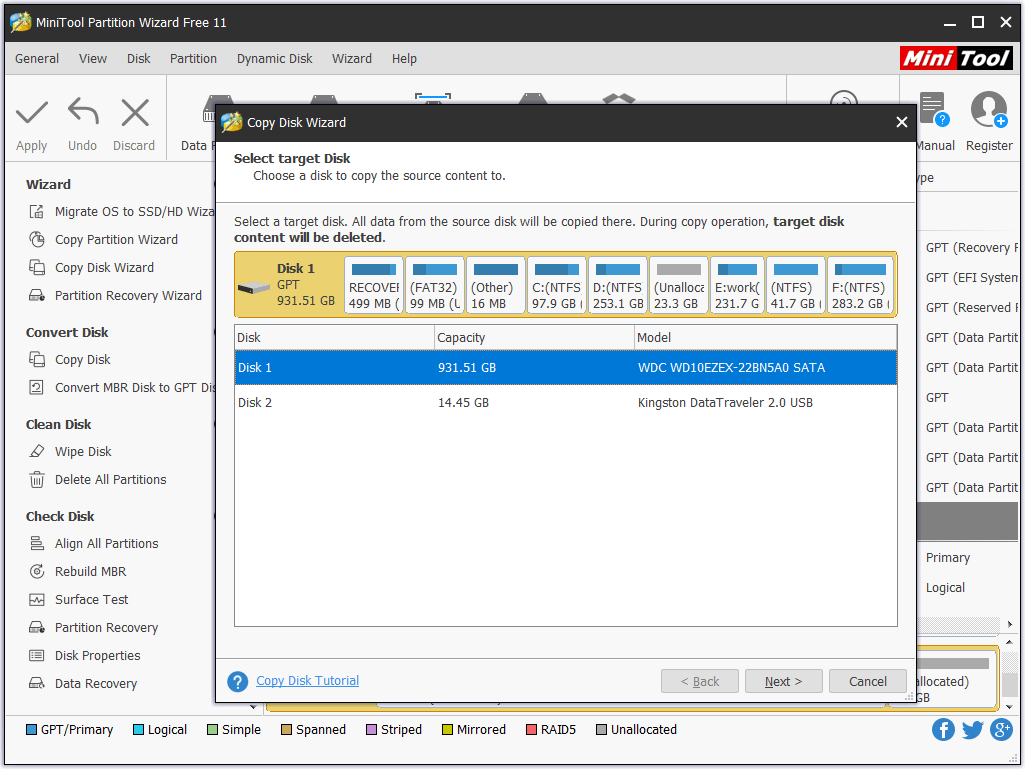Image resolution: width=1025 pixels, height=769 pixels.
Task: Click the Discard X icon
Action: click(x=134, y=113)
